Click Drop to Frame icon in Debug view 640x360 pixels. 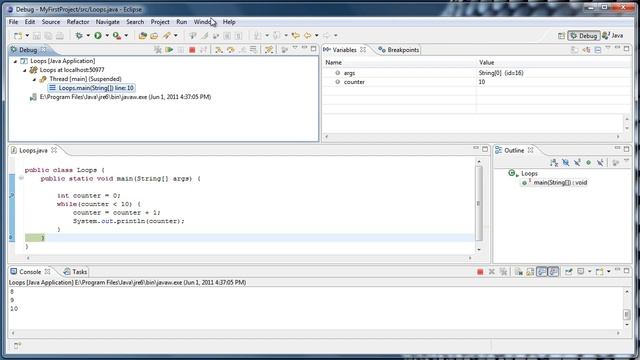tap(253, 50)
